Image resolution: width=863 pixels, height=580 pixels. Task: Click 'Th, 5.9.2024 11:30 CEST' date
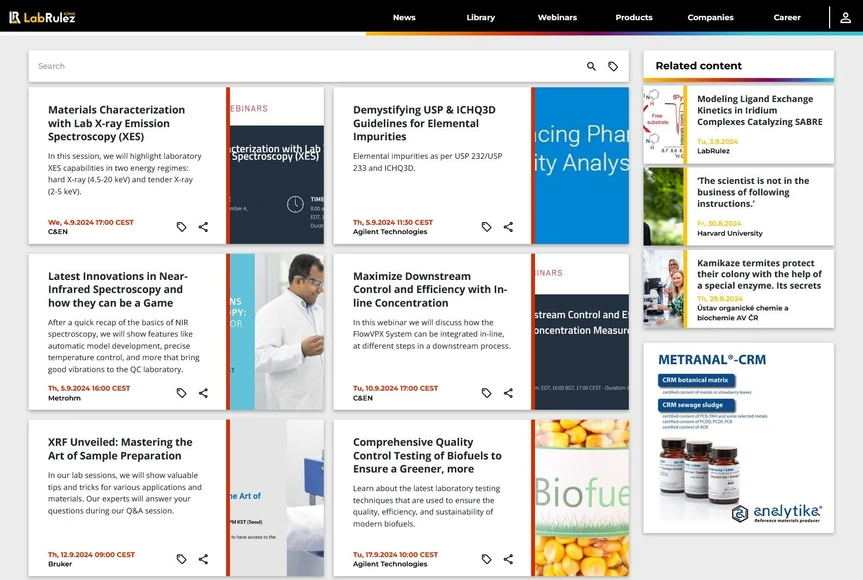[x=392, y=222]
